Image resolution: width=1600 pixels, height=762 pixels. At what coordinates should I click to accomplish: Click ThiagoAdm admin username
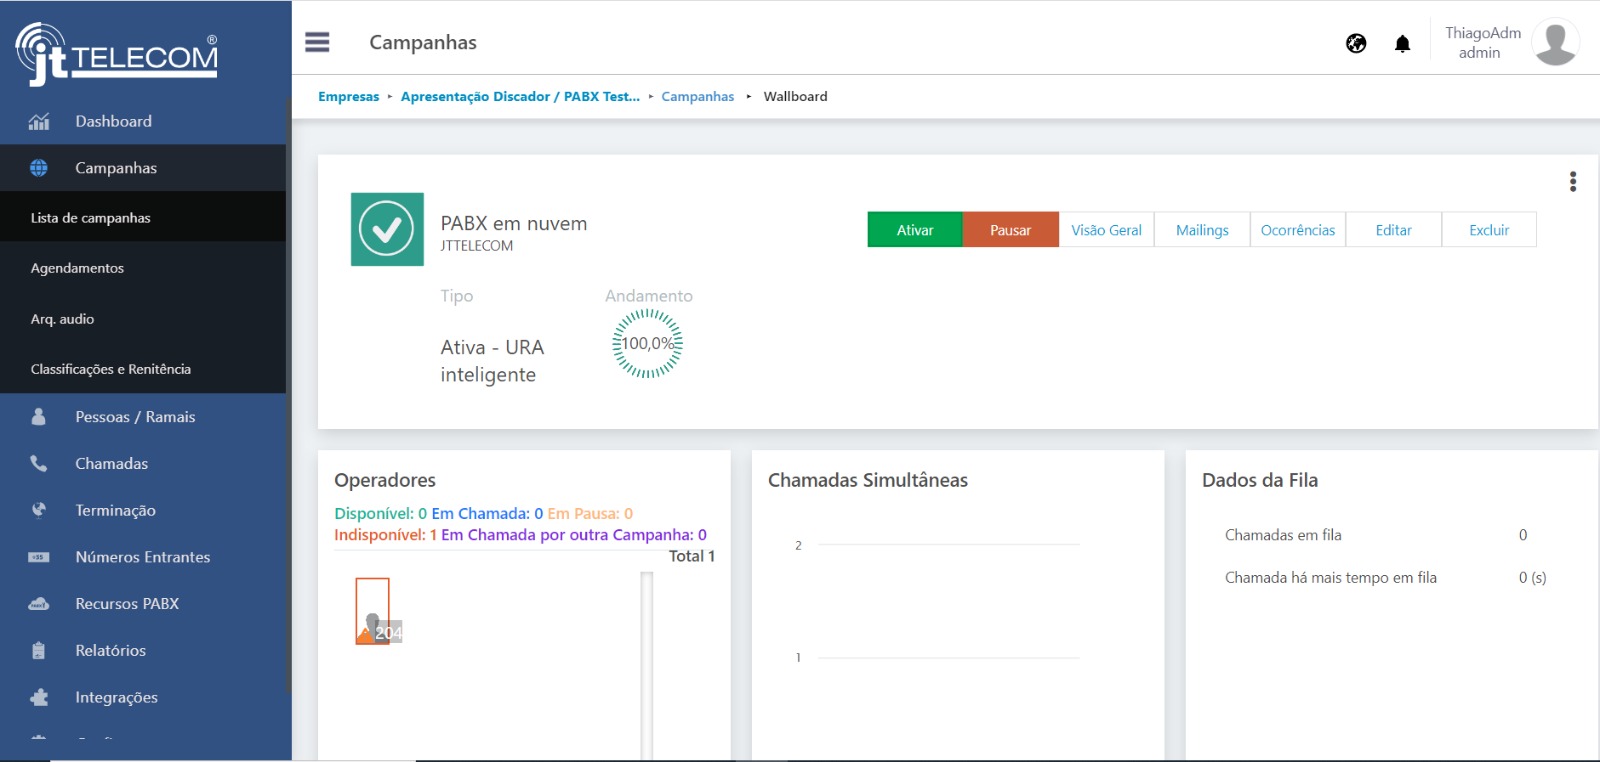pos(1482,42)
